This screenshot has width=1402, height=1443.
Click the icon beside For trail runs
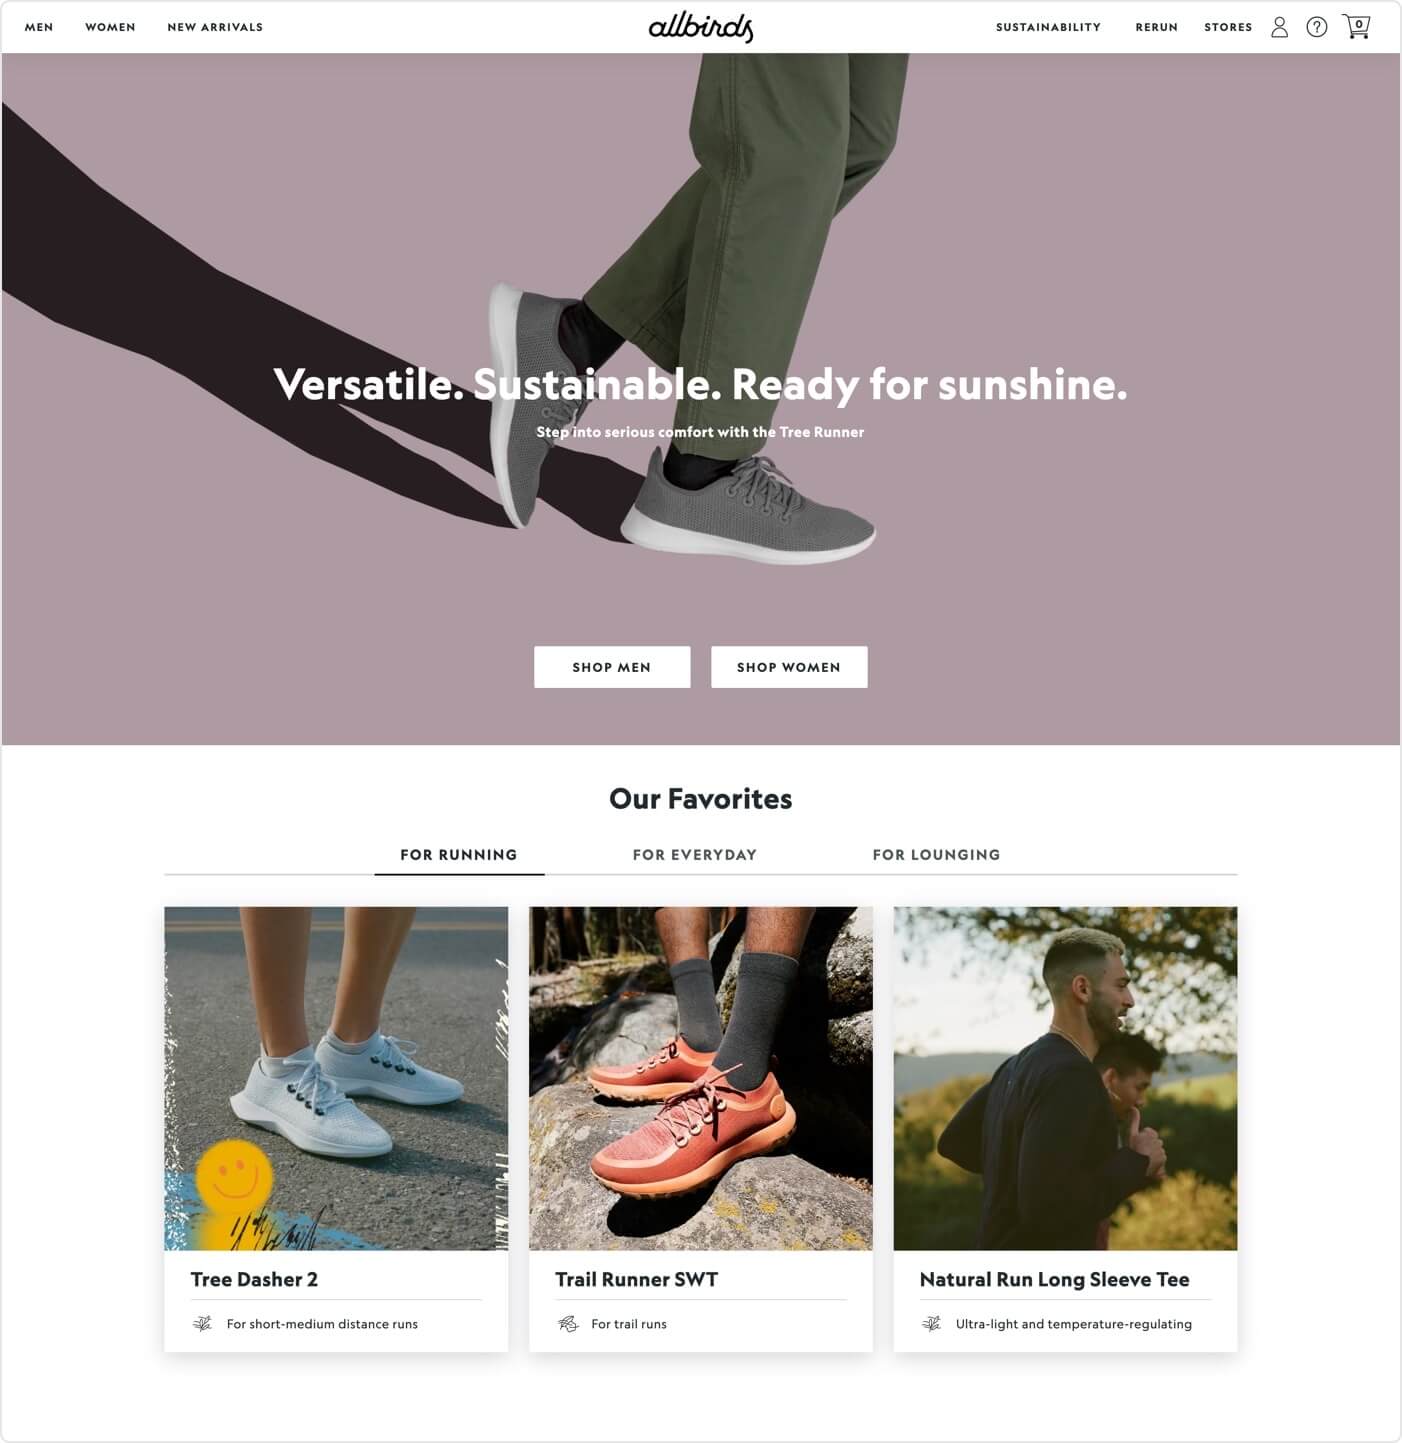[568, 1324]
